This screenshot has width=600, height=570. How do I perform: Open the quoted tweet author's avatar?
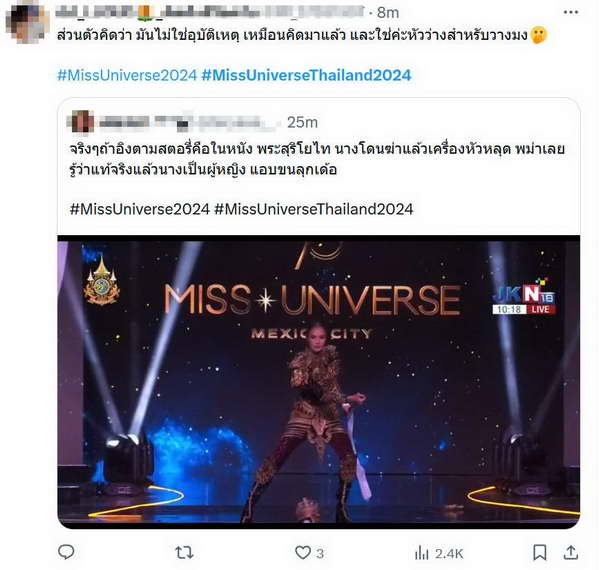click(81, 122)
